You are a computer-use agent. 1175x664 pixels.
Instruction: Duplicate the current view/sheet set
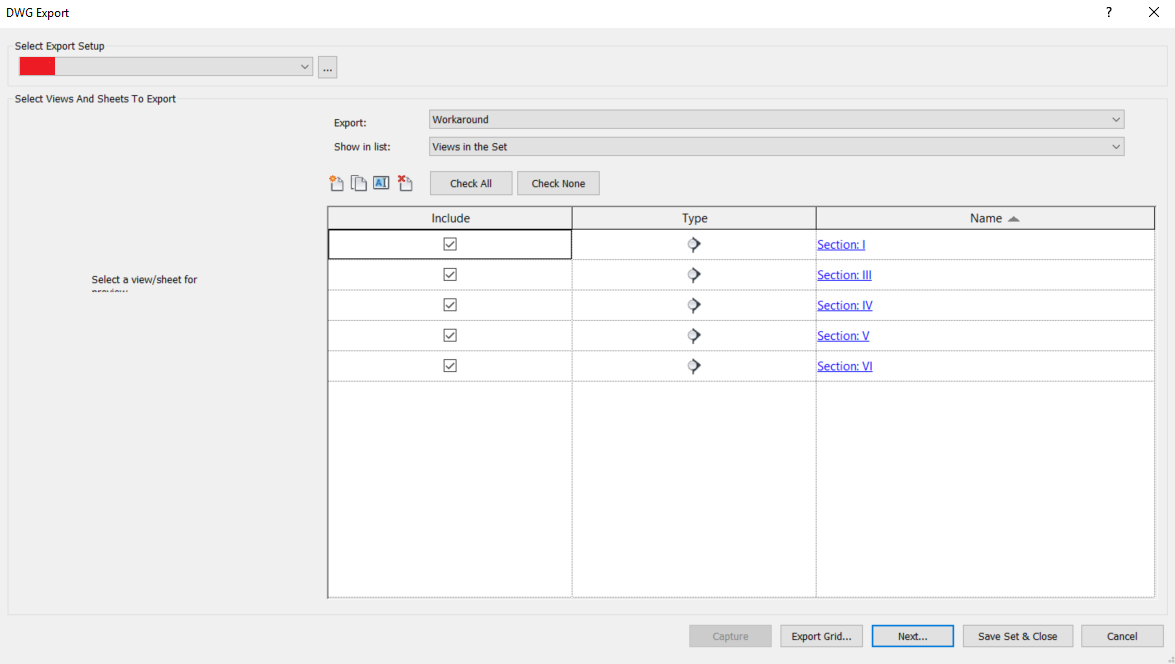coord(358,183)
